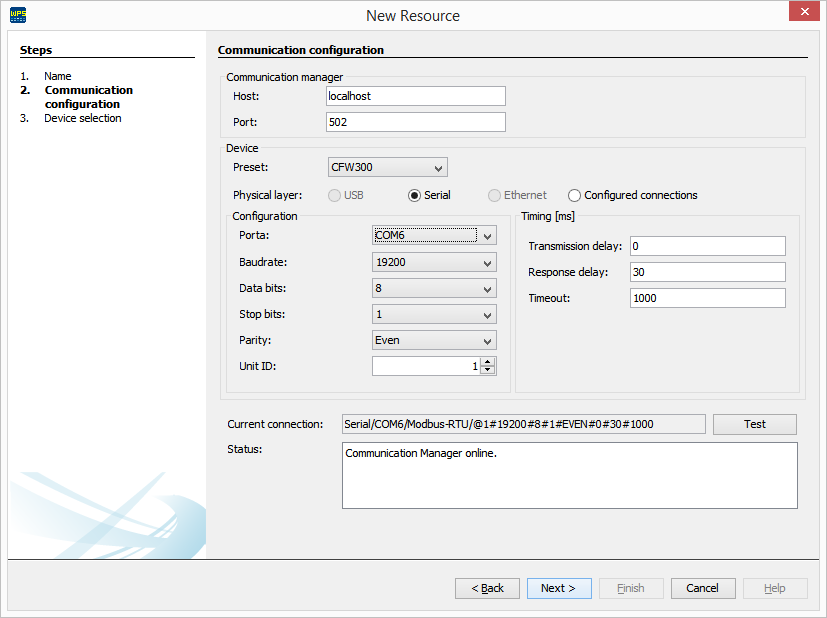Open the Preset dropdown showing CFW300

pyautogui.click(x=439, y=167)
